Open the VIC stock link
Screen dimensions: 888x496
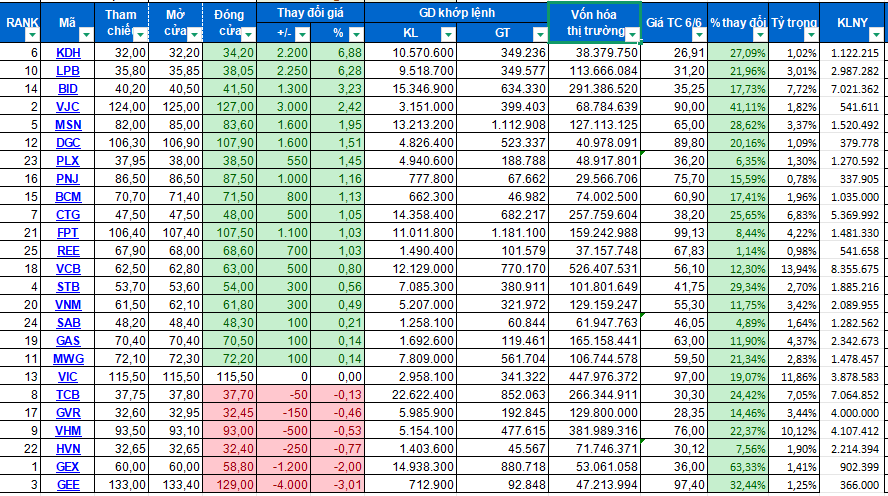tap(68, 377)
